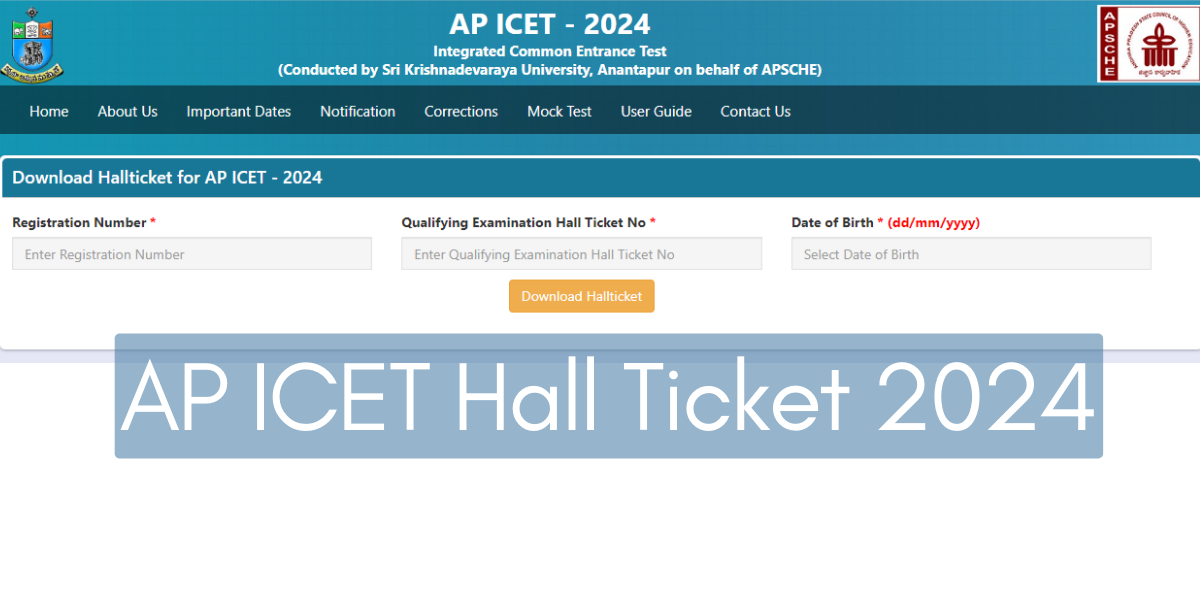Open the User Guide menu item
Screen dimensions: 1200x600
click(x=656, y=111)
